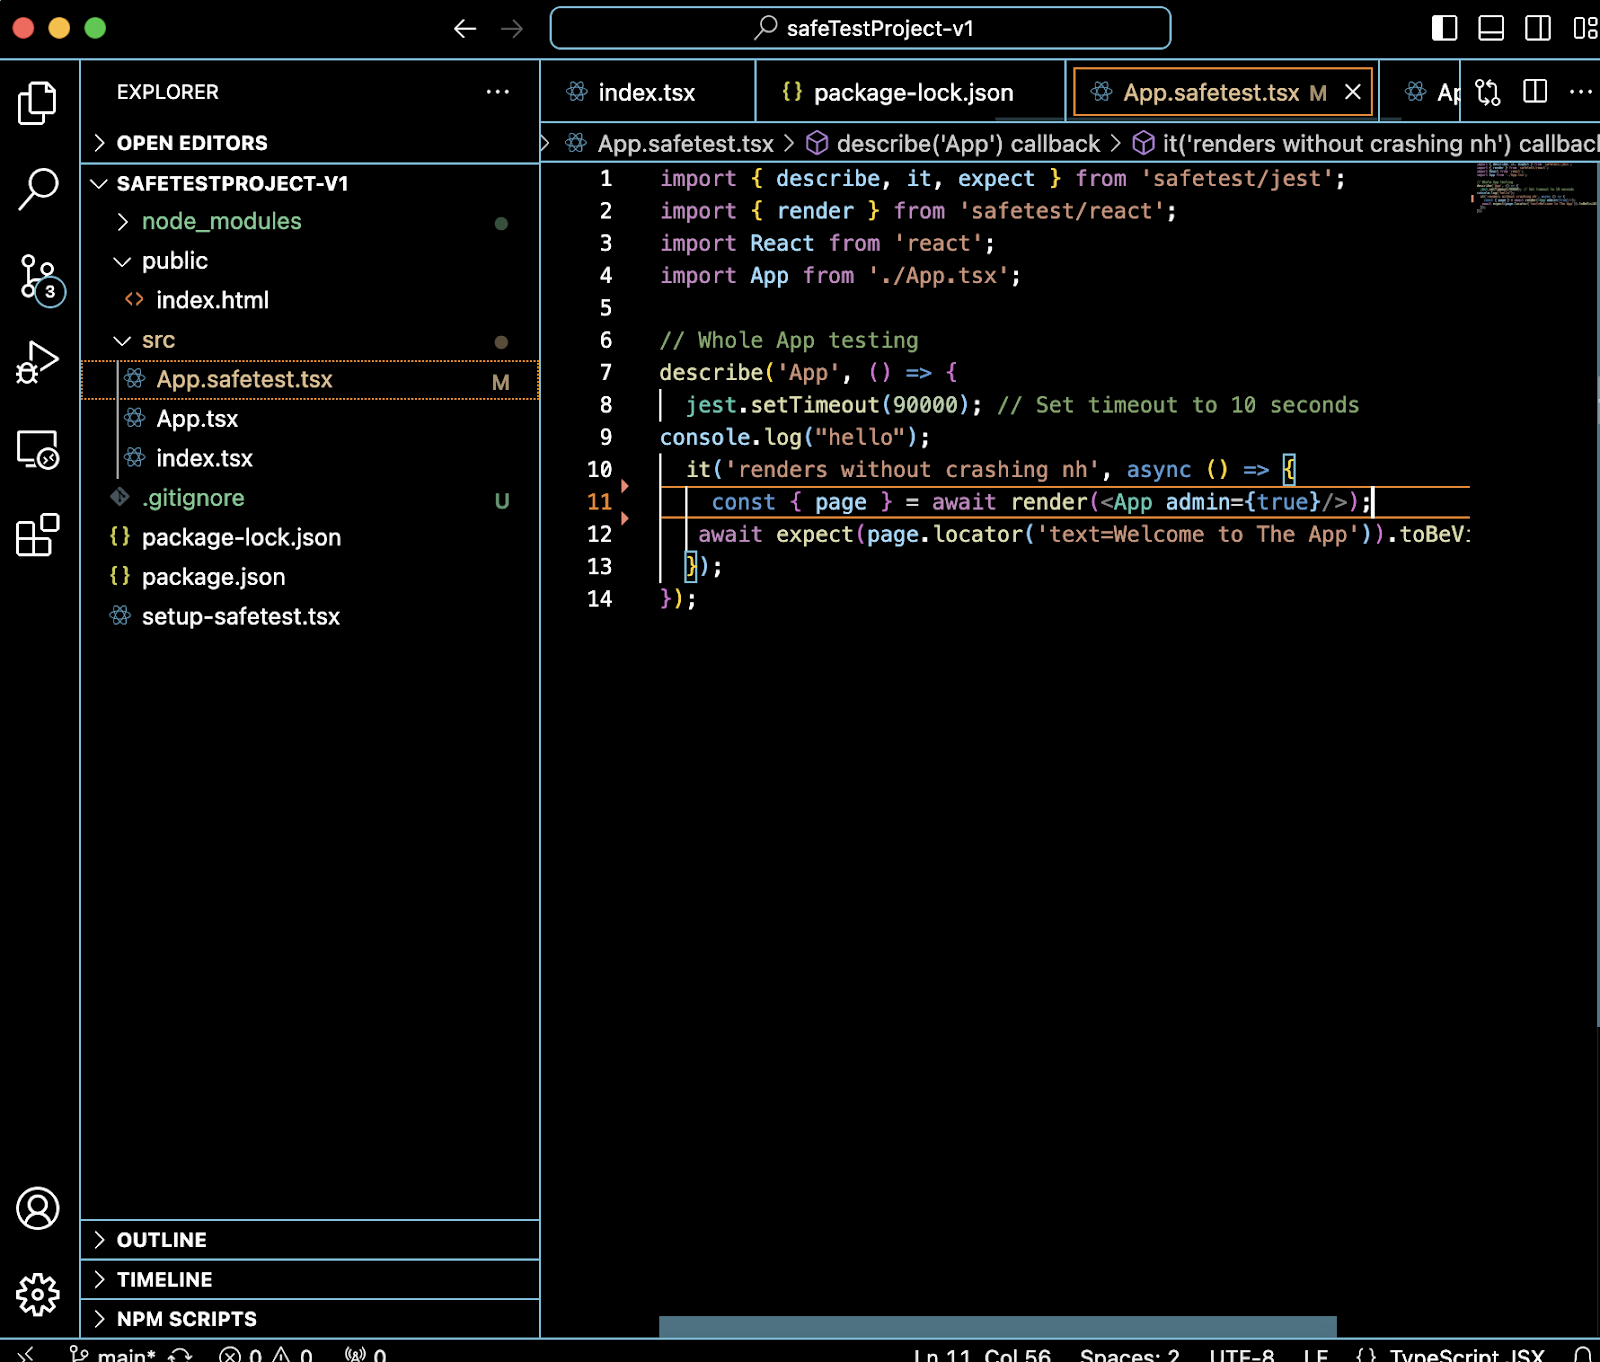Open the notifications bell icon
Image resolution: width=1600 pixels, height=1362 pixels.
coord(1583,1354)
